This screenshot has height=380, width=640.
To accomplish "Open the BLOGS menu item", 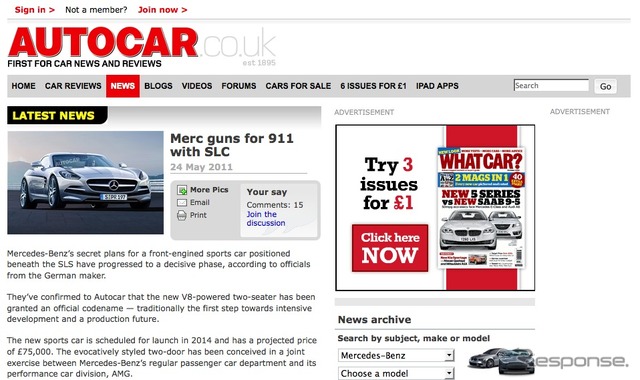I will pyautogui.click(x=158, y=86).
